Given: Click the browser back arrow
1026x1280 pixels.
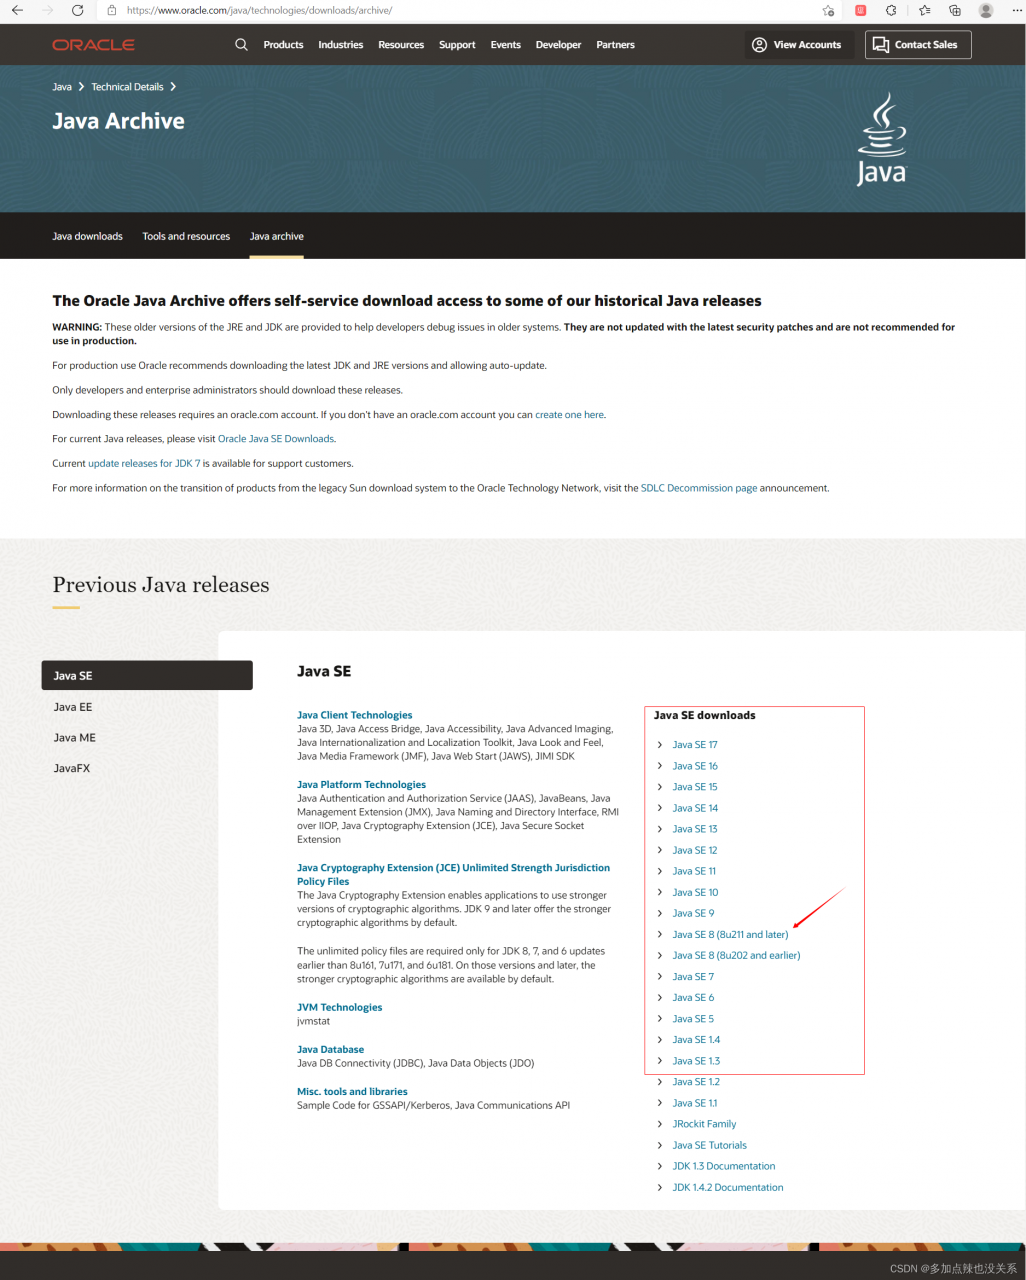Looking at the screenshot, I should (x=17, y=10).
